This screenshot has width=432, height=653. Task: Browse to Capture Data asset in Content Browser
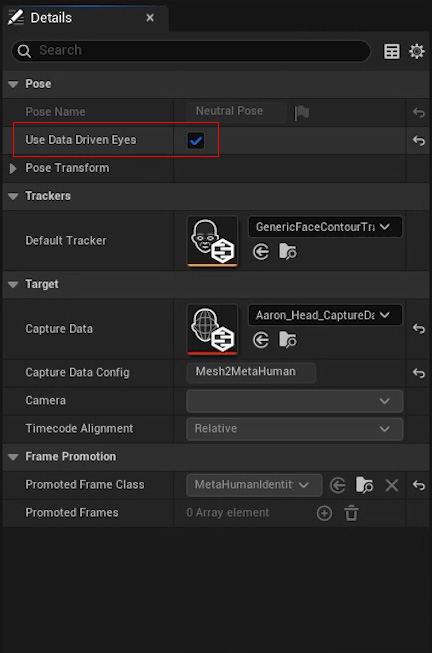click(287, 340)
